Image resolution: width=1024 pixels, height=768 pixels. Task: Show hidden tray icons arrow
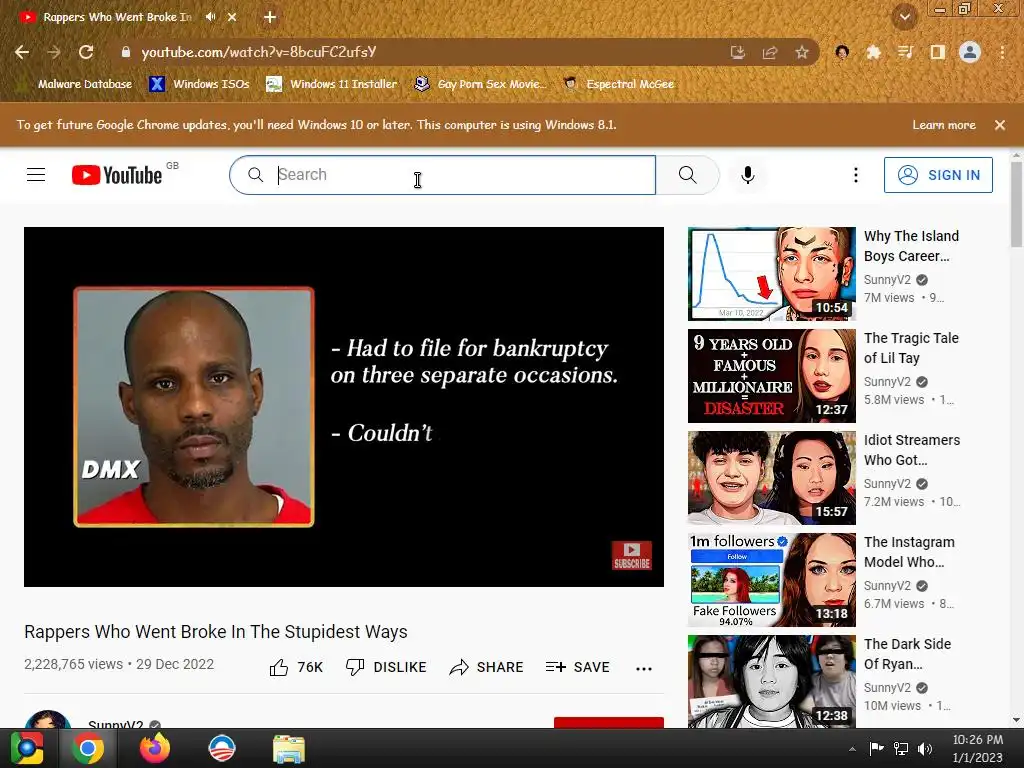[x=852, y=749]
